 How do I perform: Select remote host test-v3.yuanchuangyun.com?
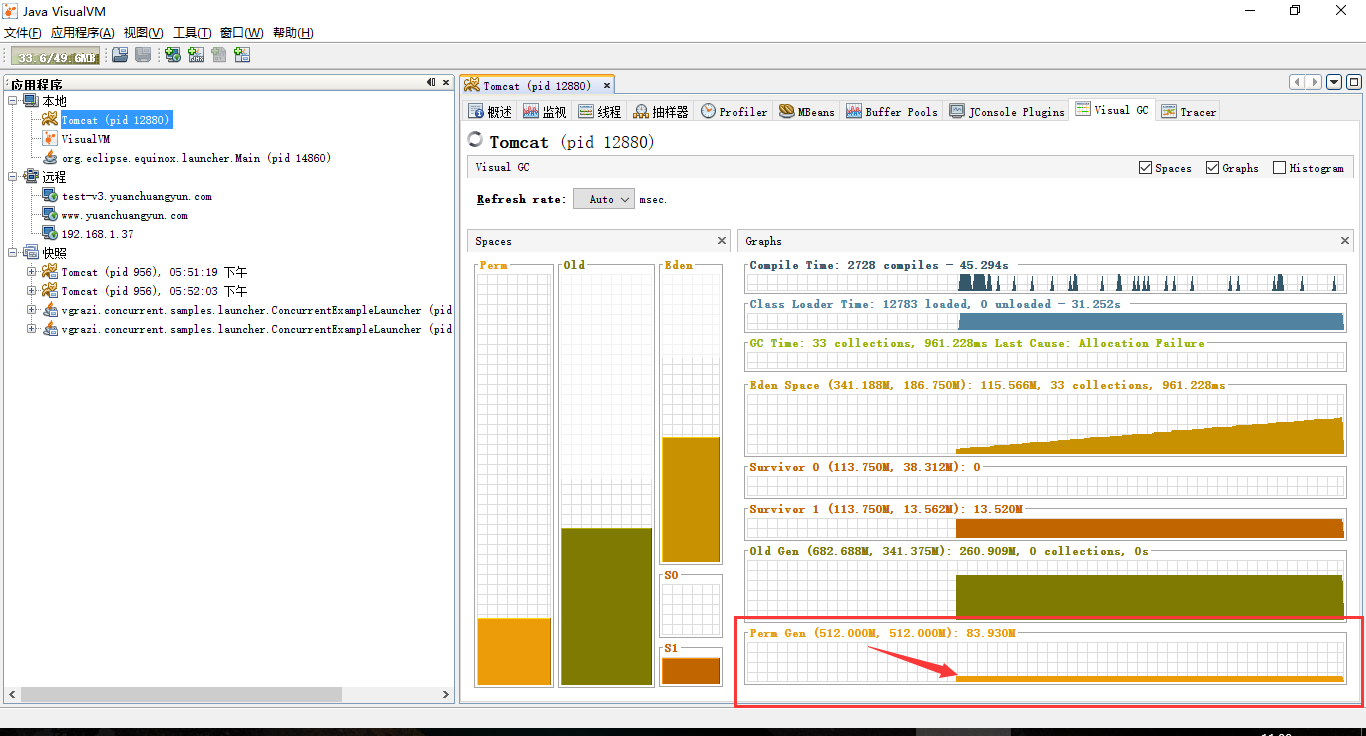click(136, 196)
